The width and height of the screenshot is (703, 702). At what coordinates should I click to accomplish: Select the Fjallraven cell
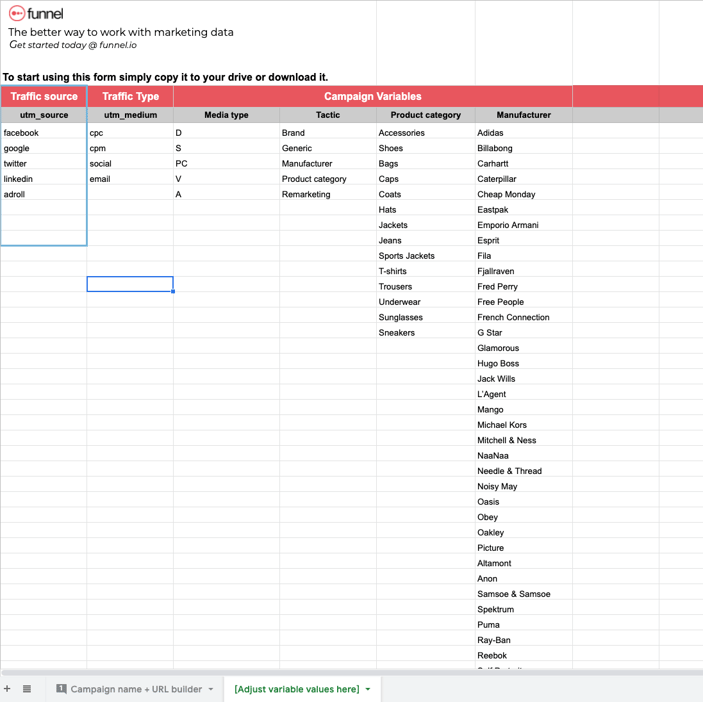tap(524, 271)
